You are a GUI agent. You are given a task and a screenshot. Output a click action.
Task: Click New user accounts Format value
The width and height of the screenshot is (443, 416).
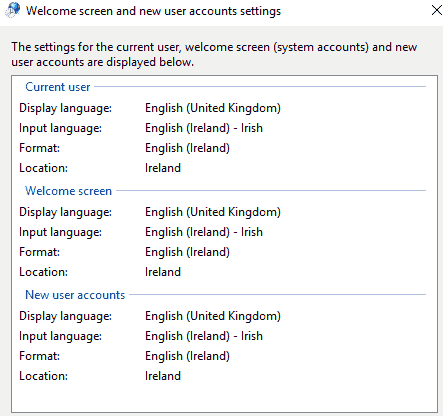187,356
